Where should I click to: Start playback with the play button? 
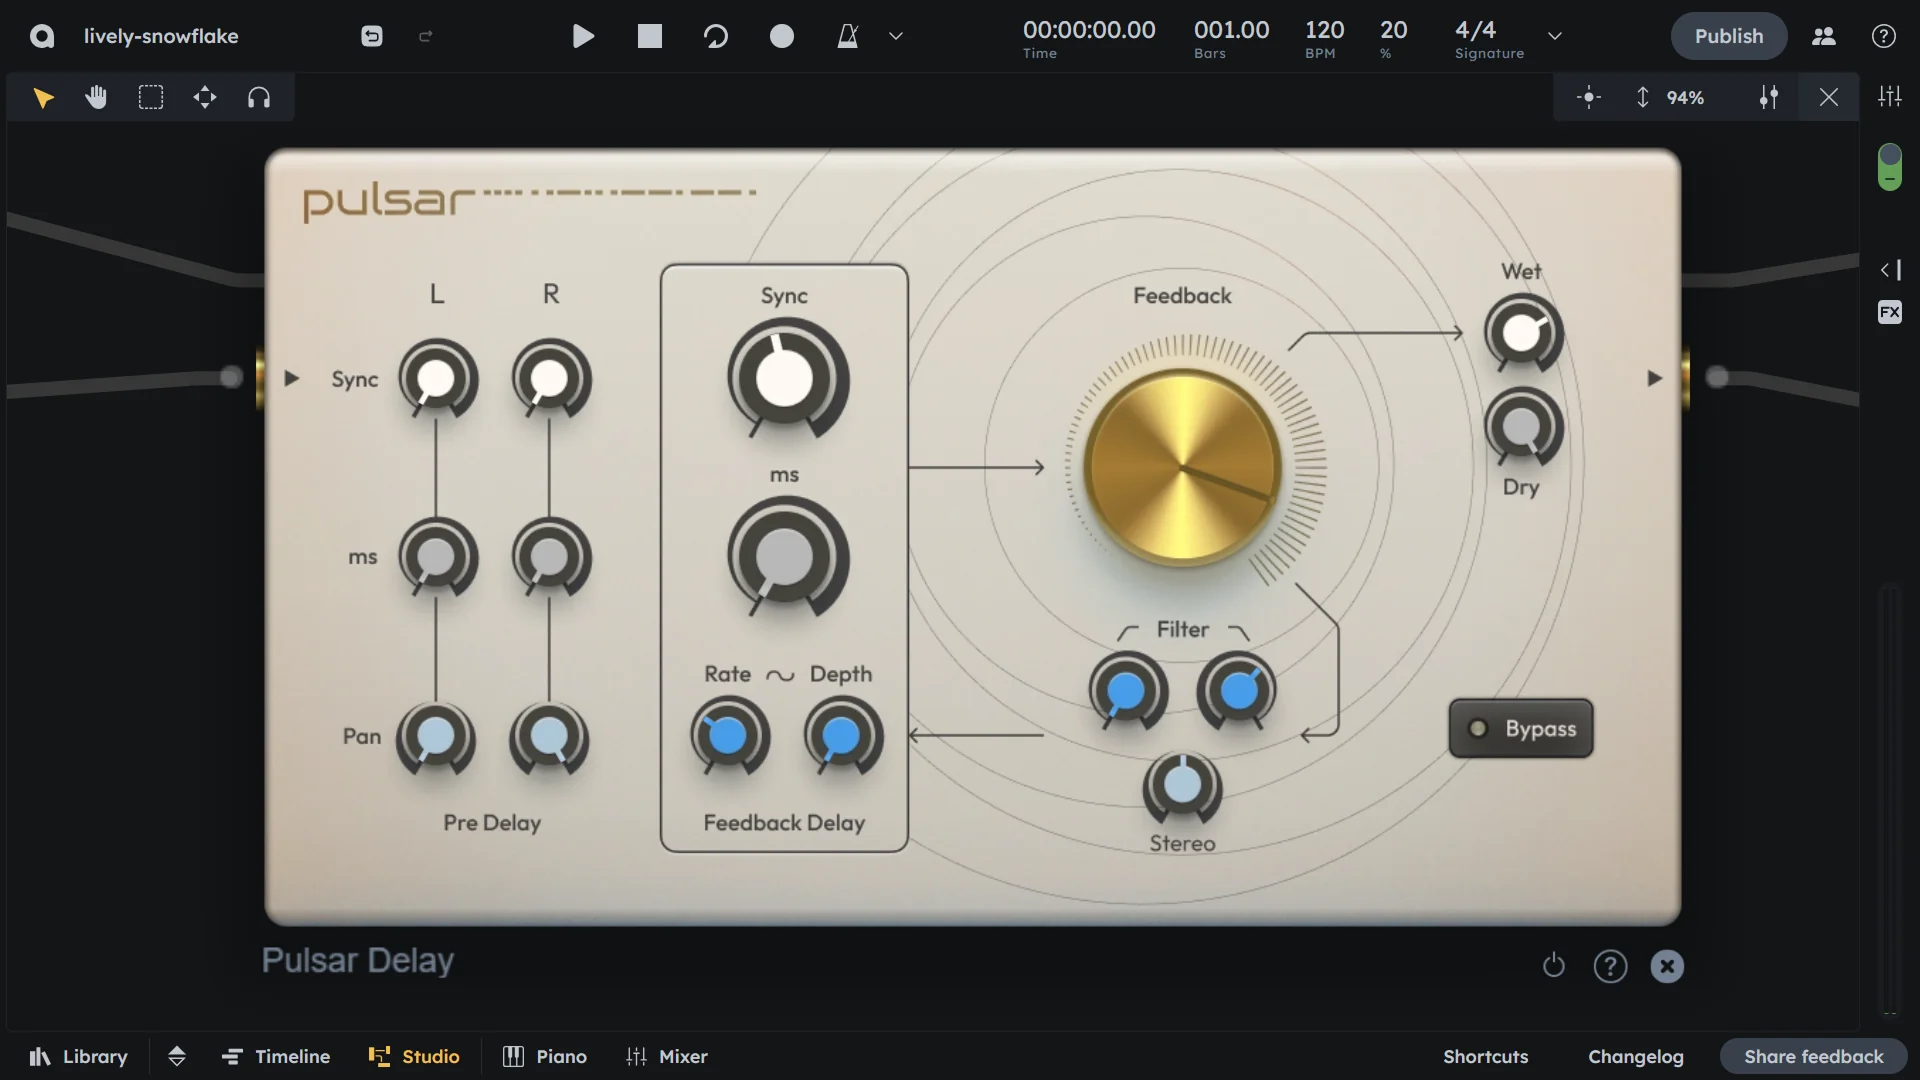[583, 37]
